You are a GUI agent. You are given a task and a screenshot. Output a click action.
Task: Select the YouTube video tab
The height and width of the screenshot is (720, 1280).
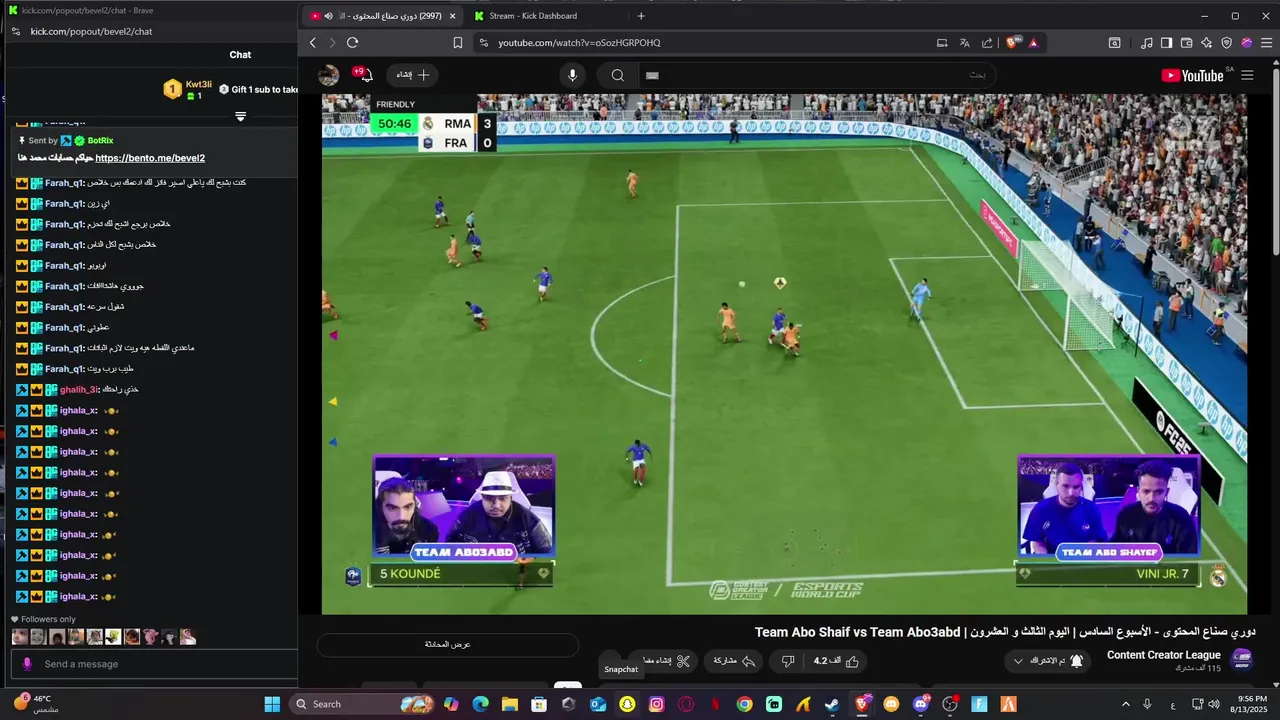tap(383, 16)
